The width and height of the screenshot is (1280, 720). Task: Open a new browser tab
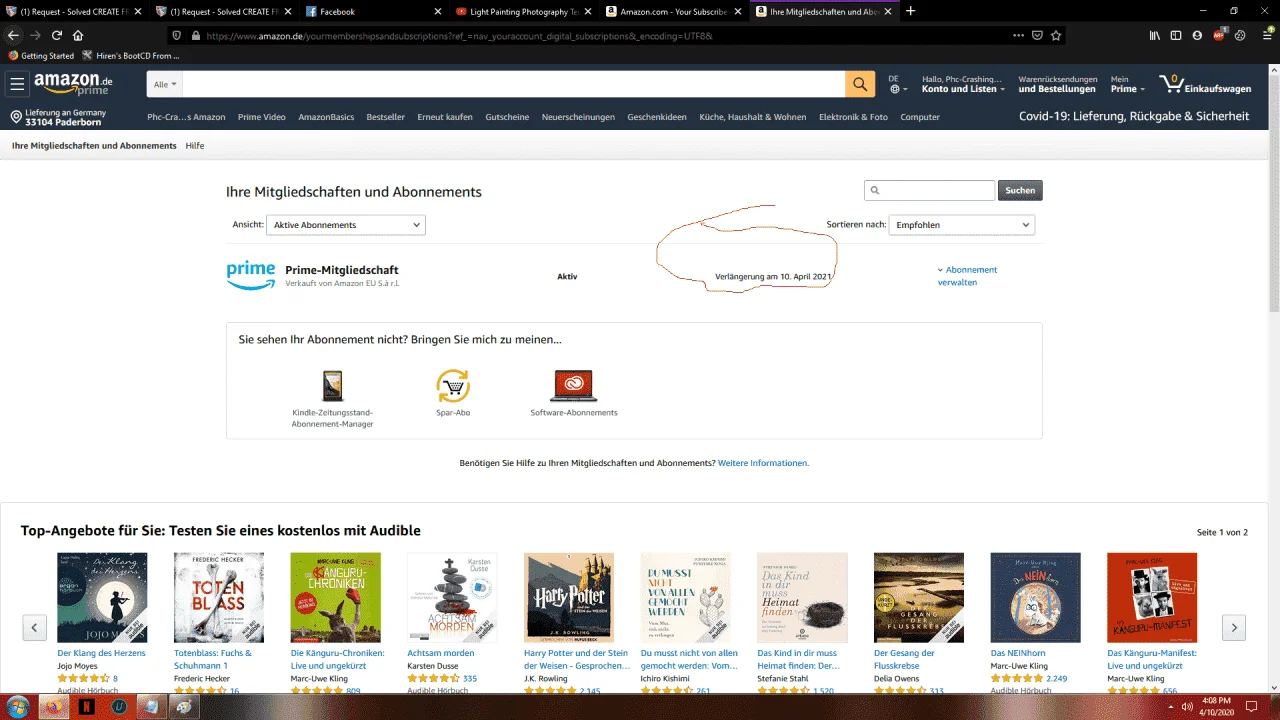point(910,11)
